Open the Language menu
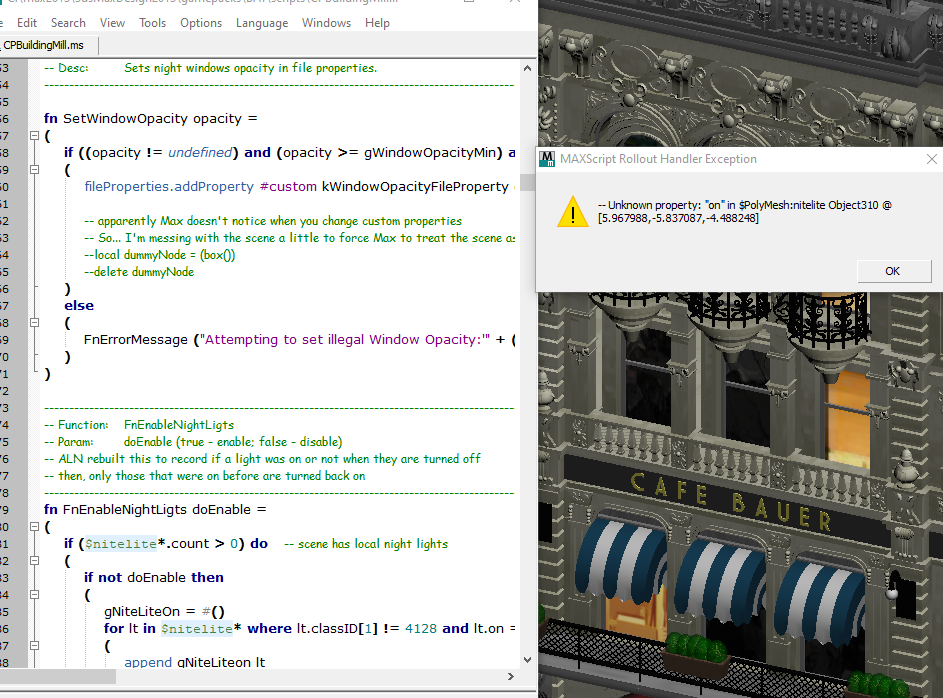 coord(262,23)
